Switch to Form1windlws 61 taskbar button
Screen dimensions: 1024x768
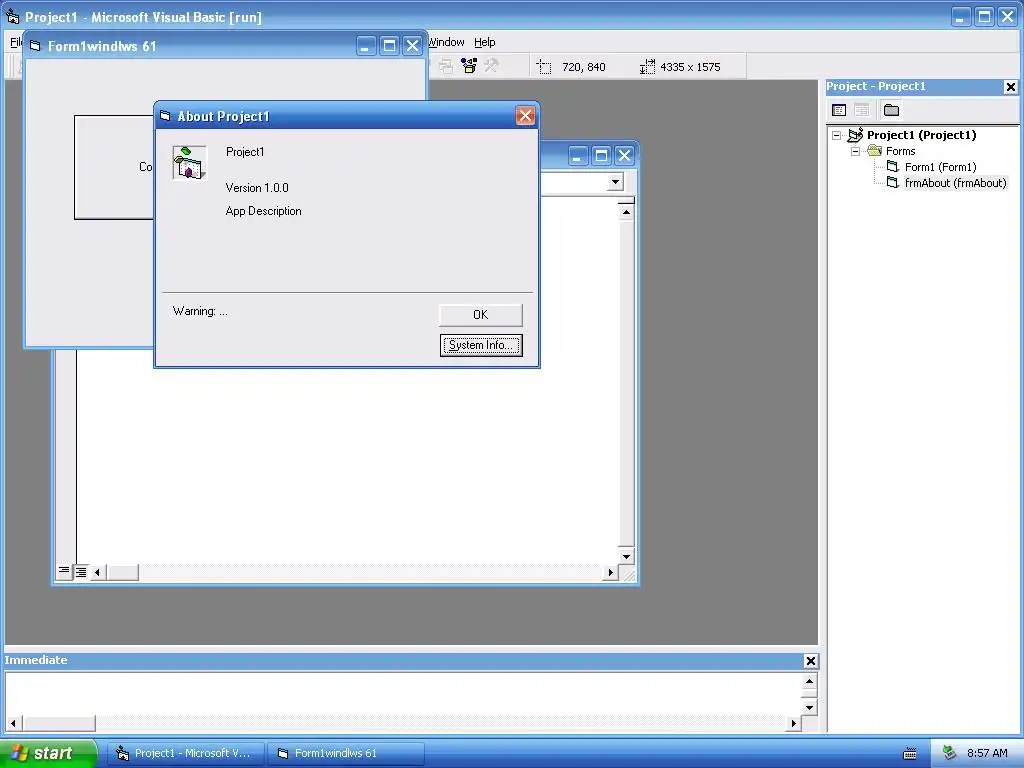(346, 753)
